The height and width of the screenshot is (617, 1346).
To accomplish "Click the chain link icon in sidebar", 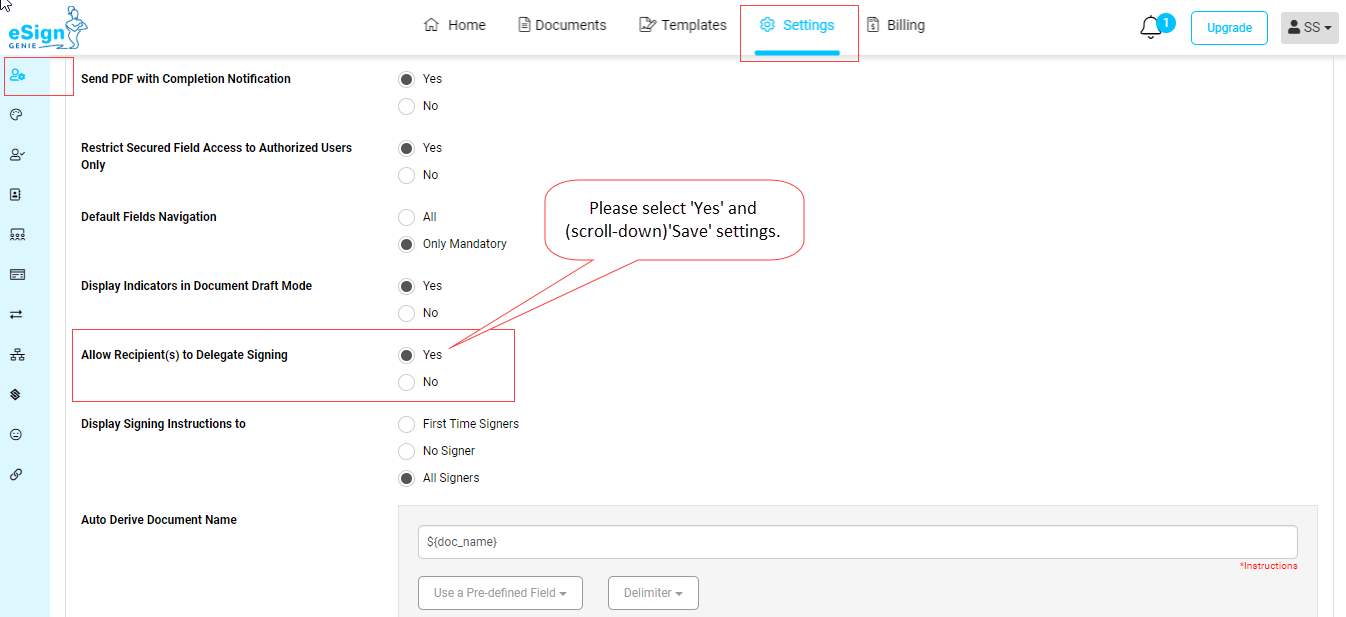I will click(16, 475).
